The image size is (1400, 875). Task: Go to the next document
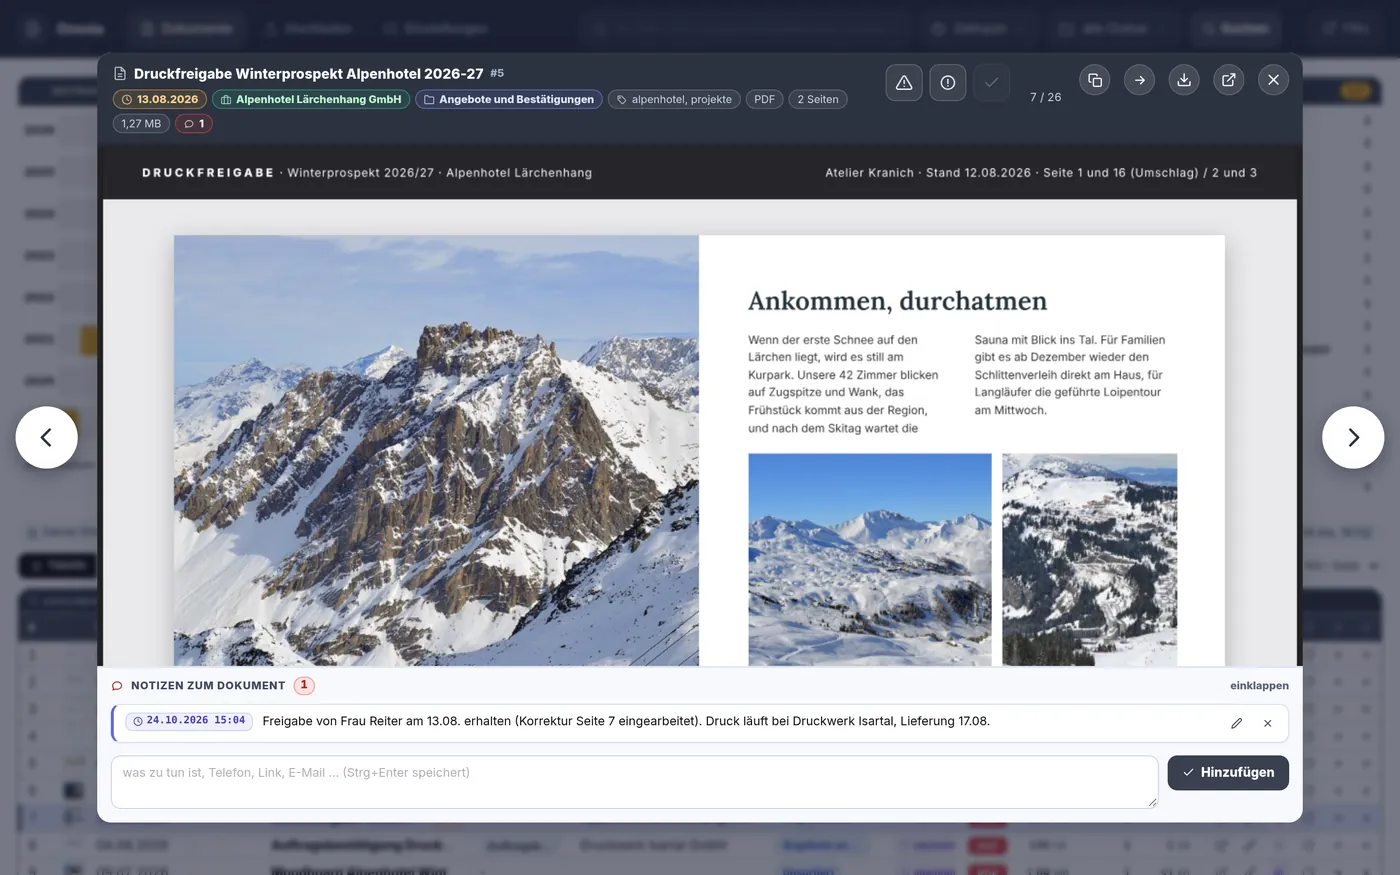coord(1353,437)
